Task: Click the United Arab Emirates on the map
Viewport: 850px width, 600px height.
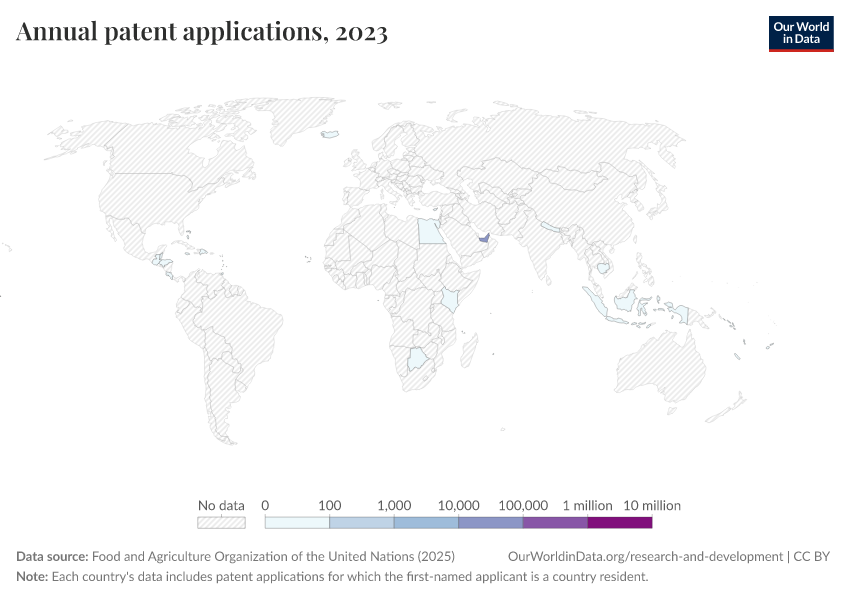Action: (483, 239)
